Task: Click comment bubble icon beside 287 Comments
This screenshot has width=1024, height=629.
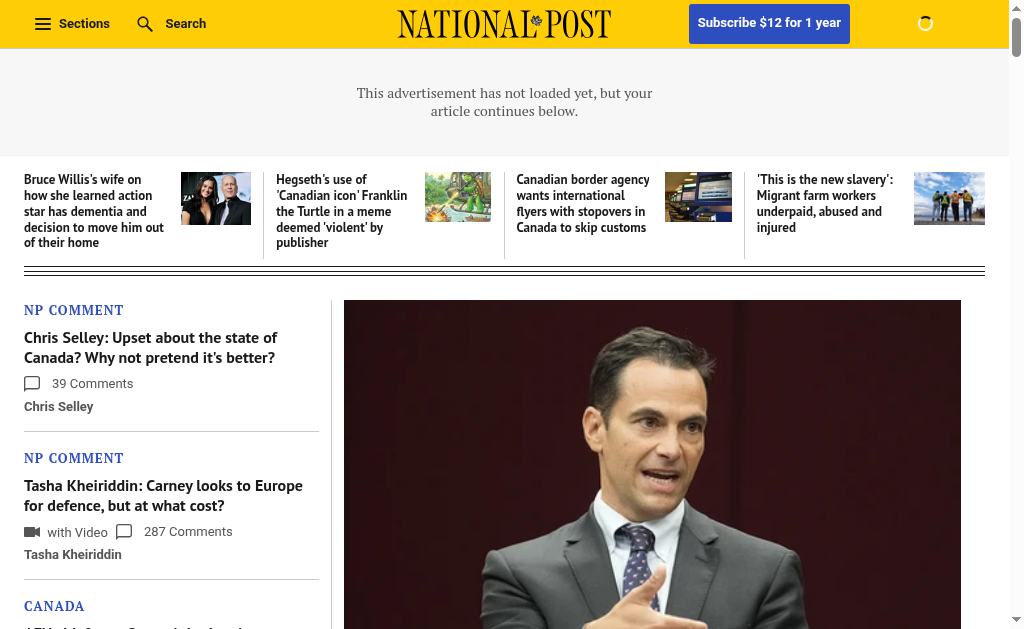Action: coord(124,532)
